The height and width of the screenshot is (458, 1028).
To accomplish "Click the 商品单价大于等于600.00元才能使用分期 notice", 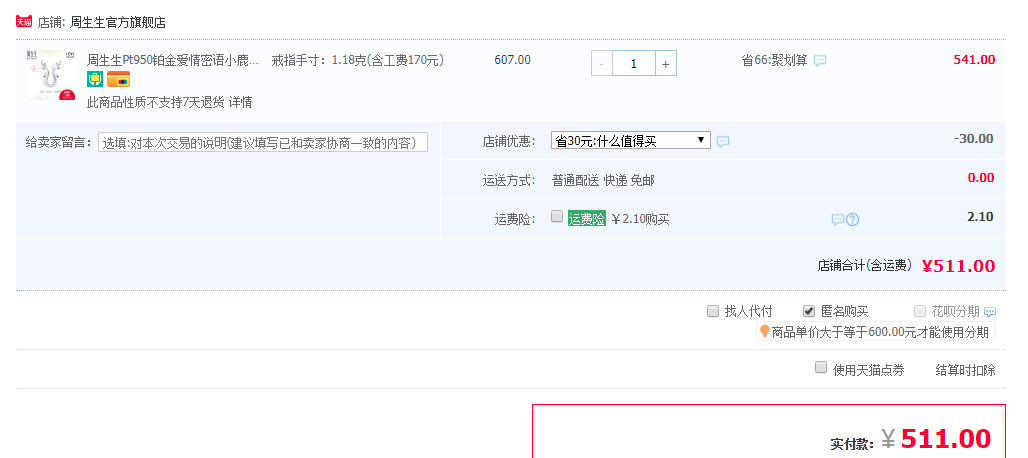I will click(x=880, y=332).
